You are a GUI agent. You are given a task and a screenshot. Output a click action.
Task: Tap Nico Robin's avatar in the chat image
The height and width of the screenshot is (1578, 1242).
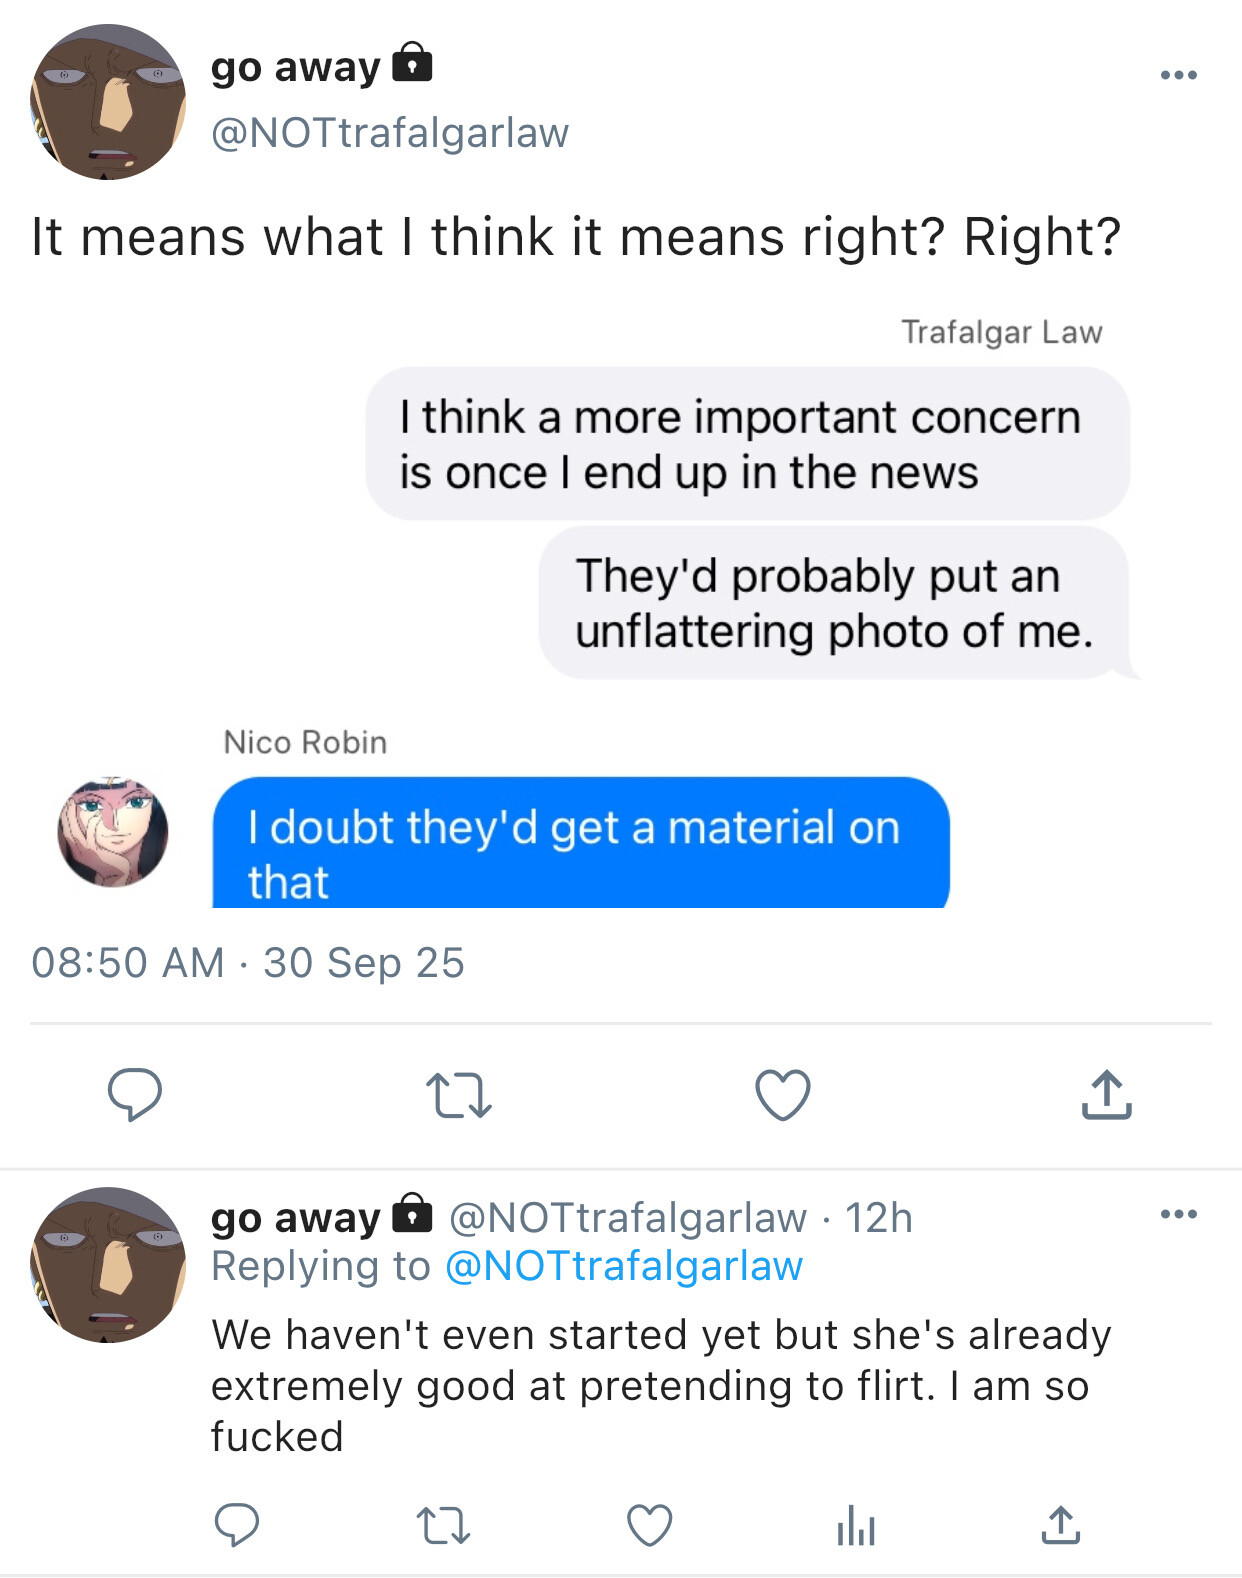coord(112,832)
